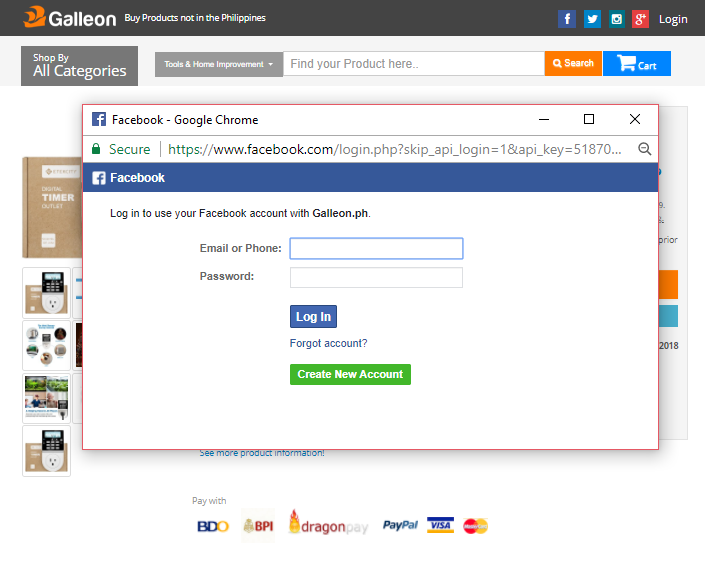Image resolution: width=705 pixels, height=562 pixels.
Task: Click the Email or Phone field
Action: point(376,248)
